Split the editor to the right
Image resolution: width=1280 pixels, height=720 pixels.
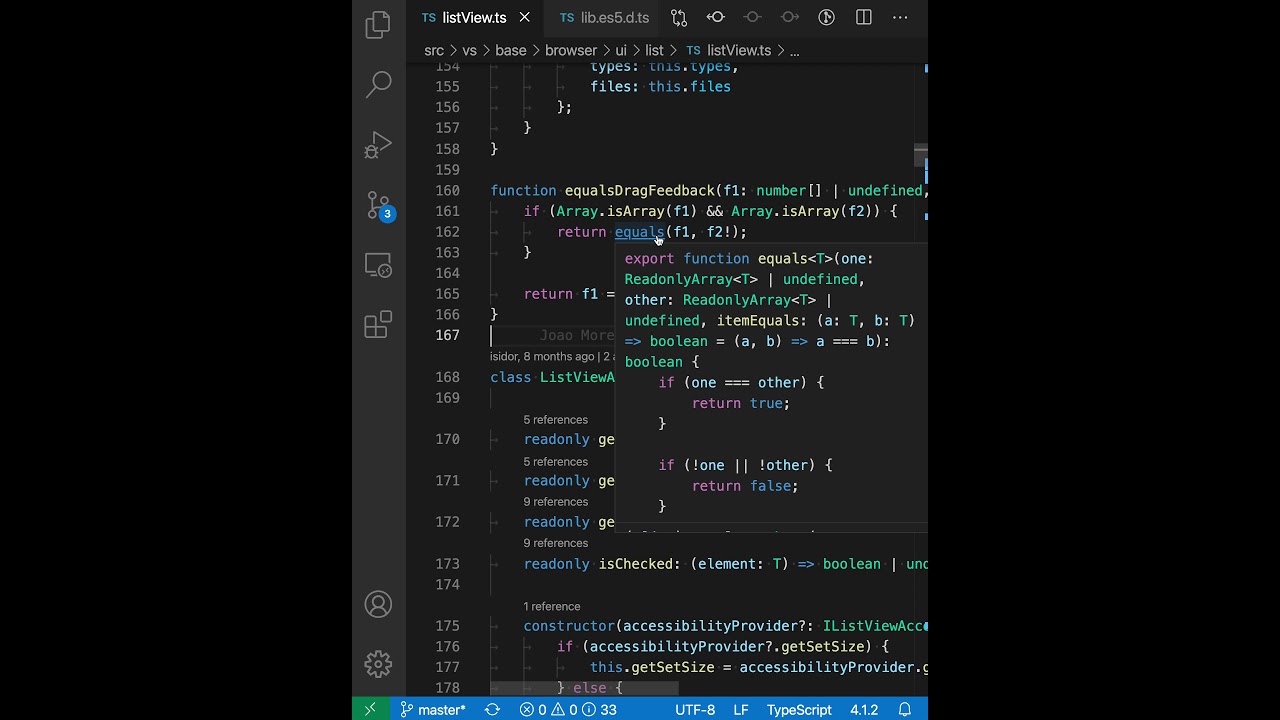click(x=863, y=17)
